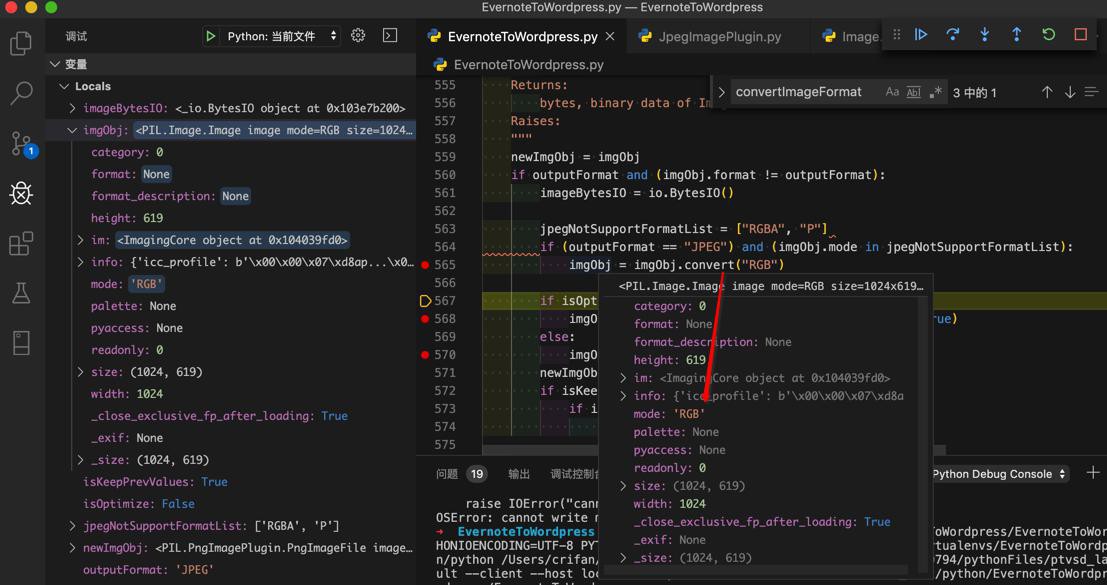Expand newImgObj variable
This screenshot has height=585, width=1107.
click(73, 548)
